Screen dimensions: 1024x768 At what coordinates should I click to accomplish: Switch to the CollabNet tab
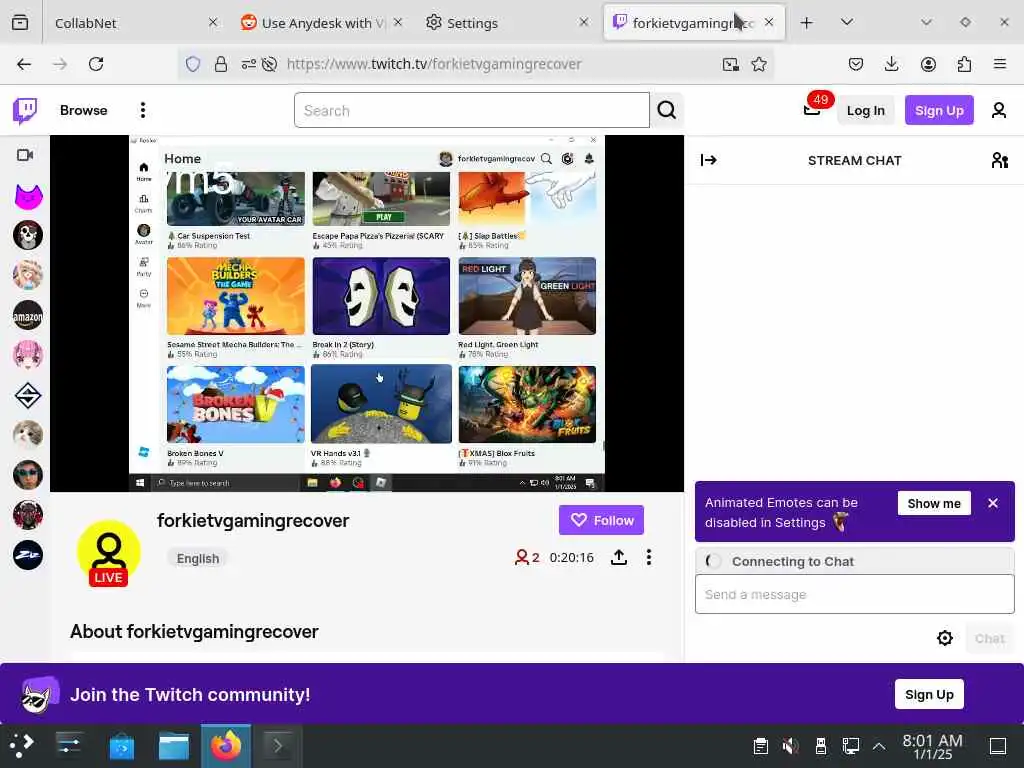click(134, 23)
